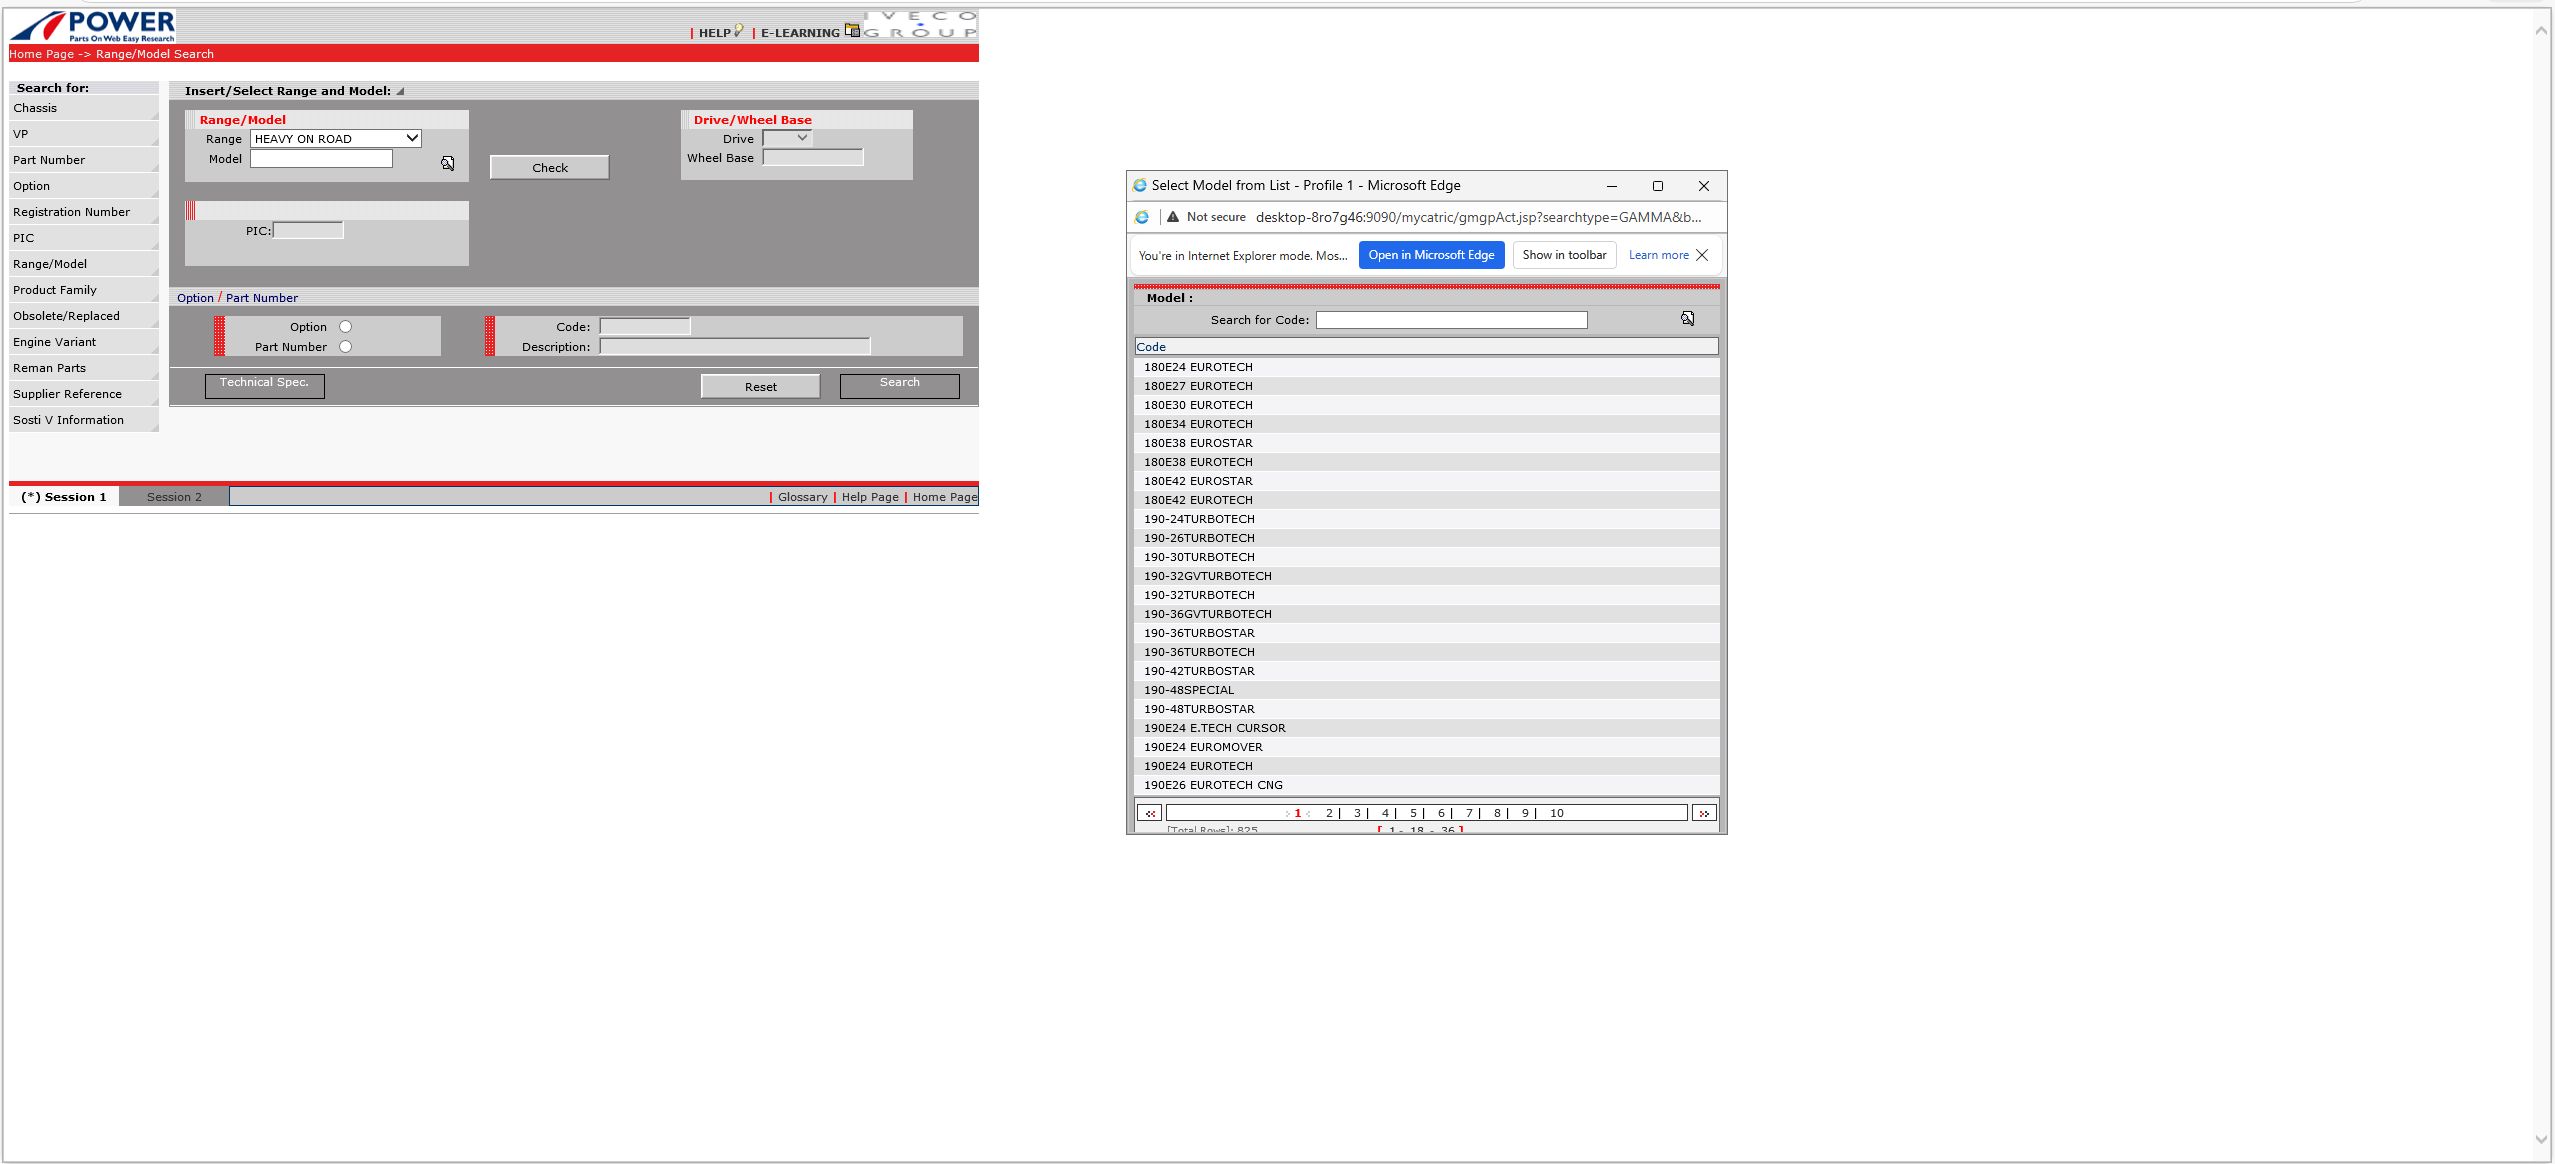The image size is (2555, 1164).
Task: Go to first page arrow in popup
Action: [1149, 813]
